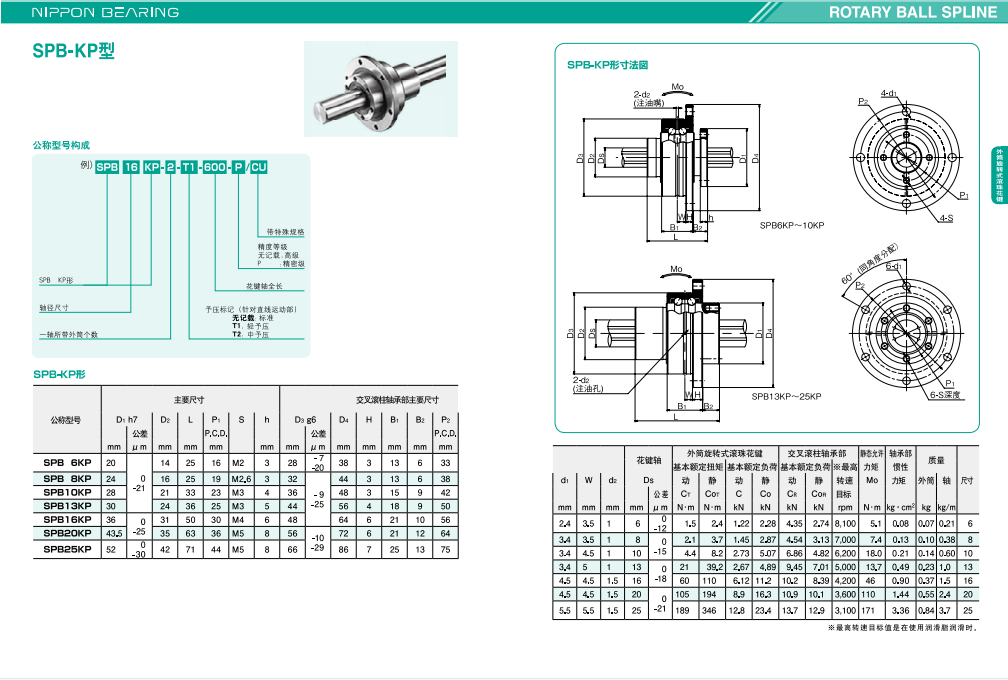Click the 4-S diagram label
Screen dimensions: 1008x680
click(x=946, y=219)
